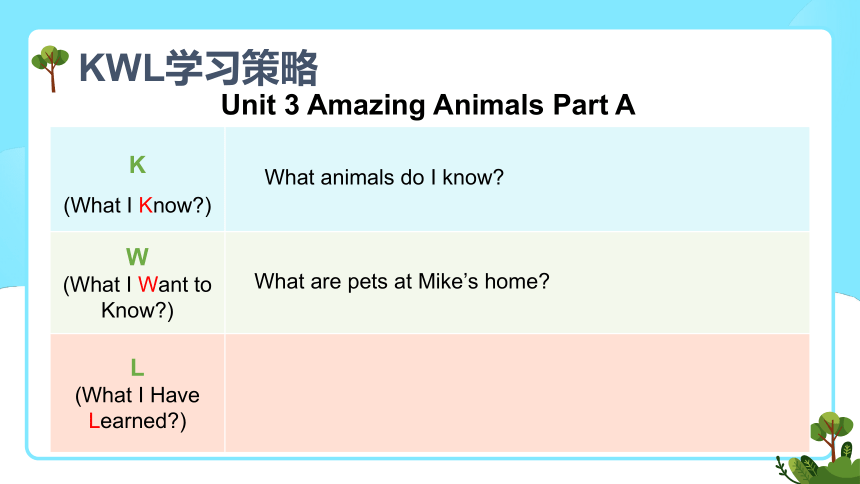
Task: Click 'What are pets at Mike's home?'
Action: pyautogui.click(x=401, y=282)
